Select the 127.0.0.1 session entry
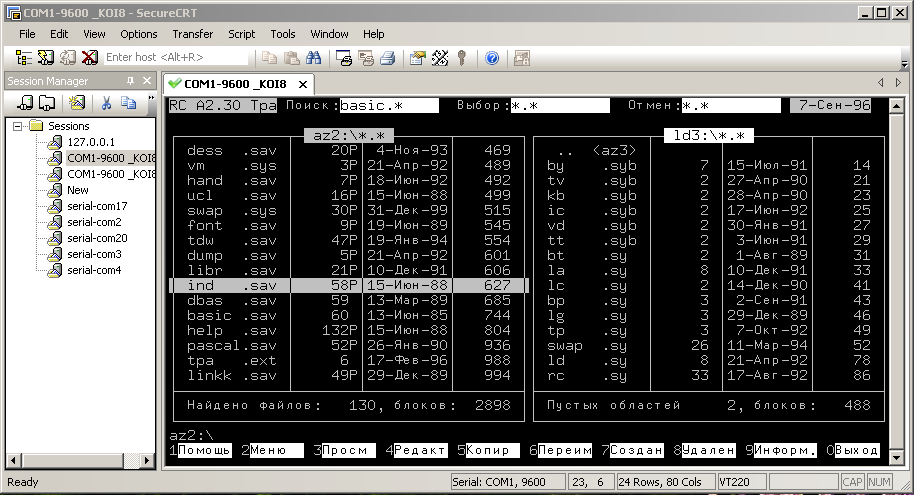The width and height of the screenshot is (914, 495). pyautogui.click(x=91, y=142)
